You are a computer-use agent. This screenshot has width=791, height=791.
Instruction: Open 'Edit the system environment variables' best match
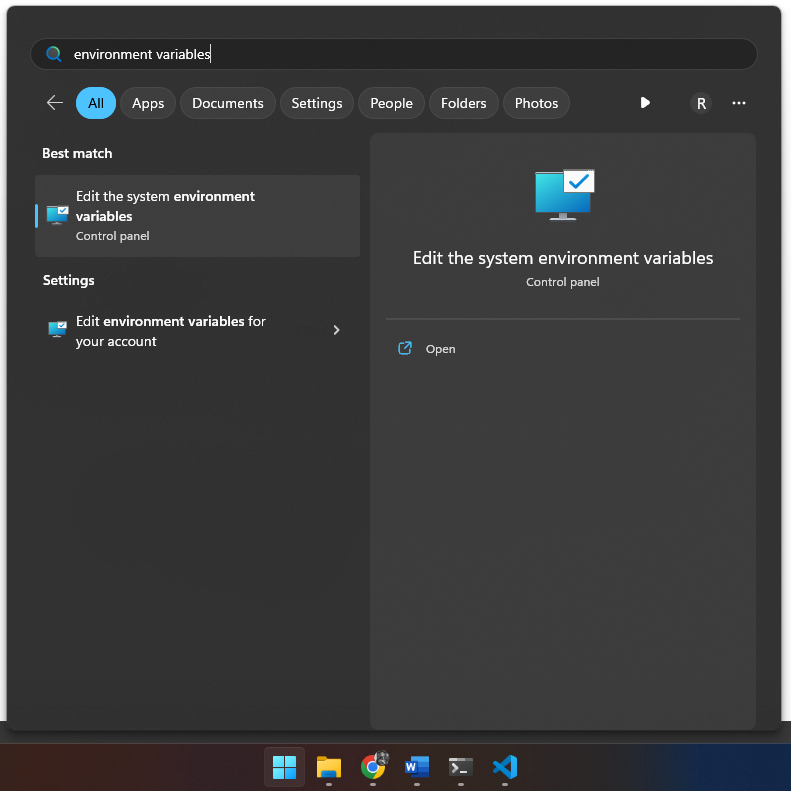coord(197,216)
